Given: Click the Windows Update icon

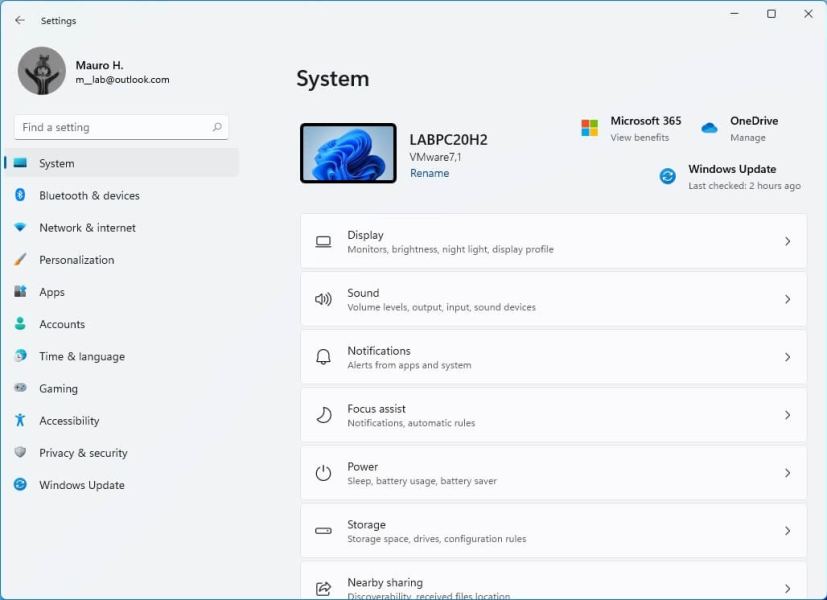Looking at the screenshot, I should click(667, 176).
